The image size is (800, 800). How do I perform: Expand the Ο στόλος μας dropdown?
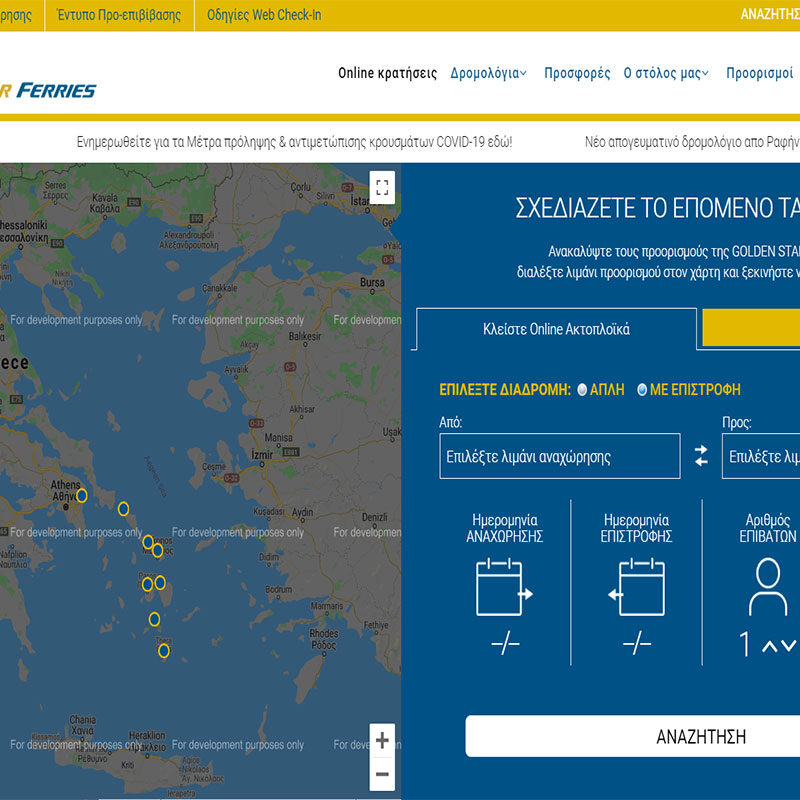pos(666,73)
